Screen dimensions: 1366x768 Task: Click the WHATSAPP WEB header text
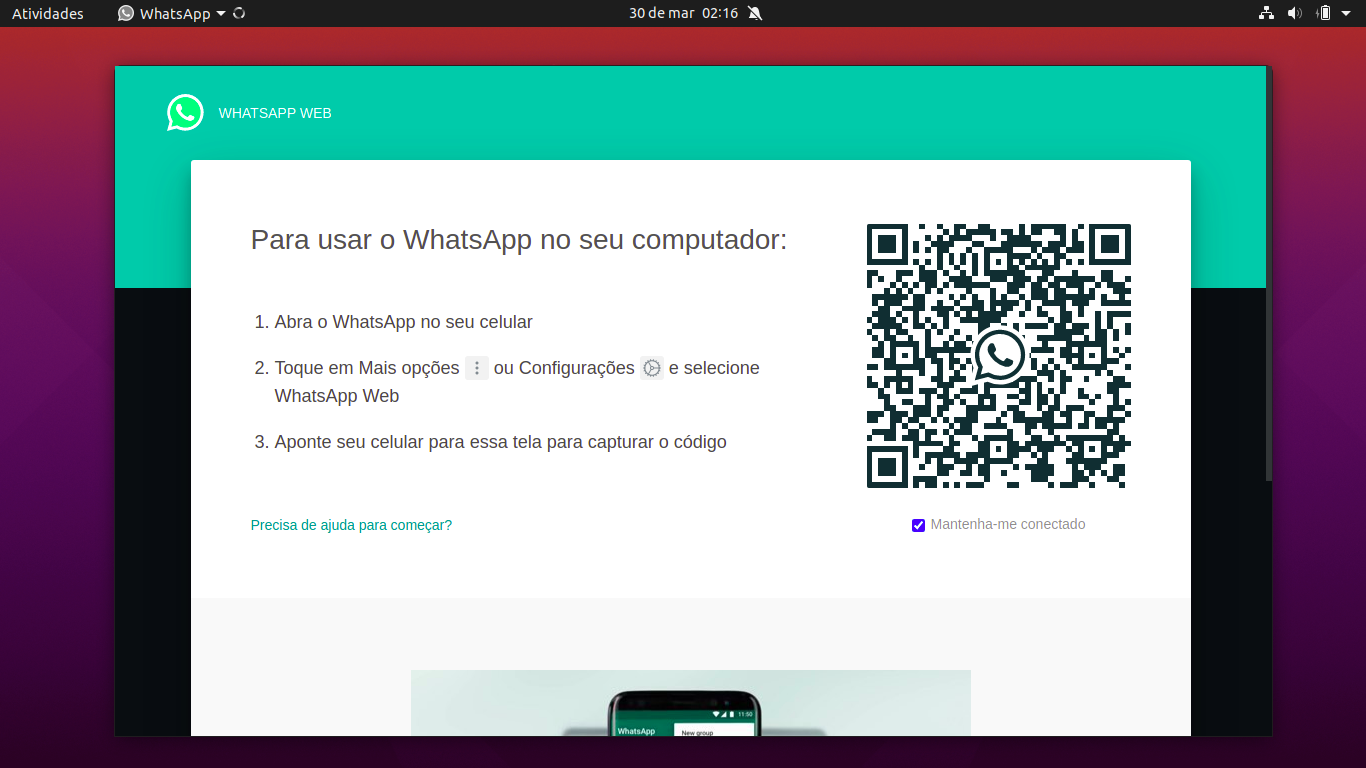click(x=275, y=113)
